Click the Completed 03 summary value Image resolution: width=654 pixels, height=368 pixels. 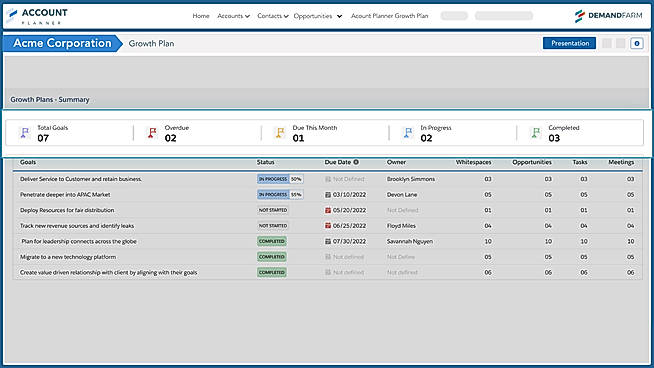coord(554,138)
